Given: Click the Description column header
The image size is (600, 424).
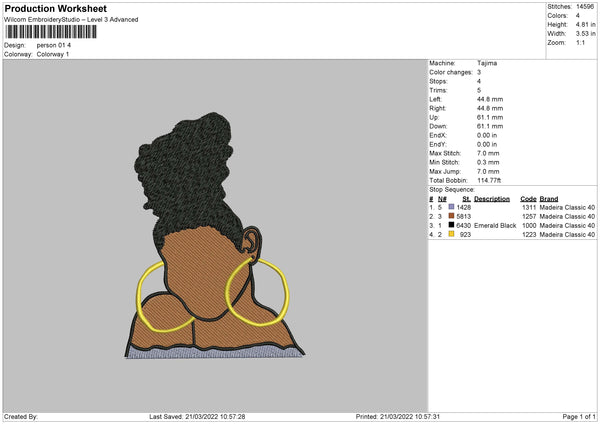Looking at the screenshot, I should tap(492, 199).
